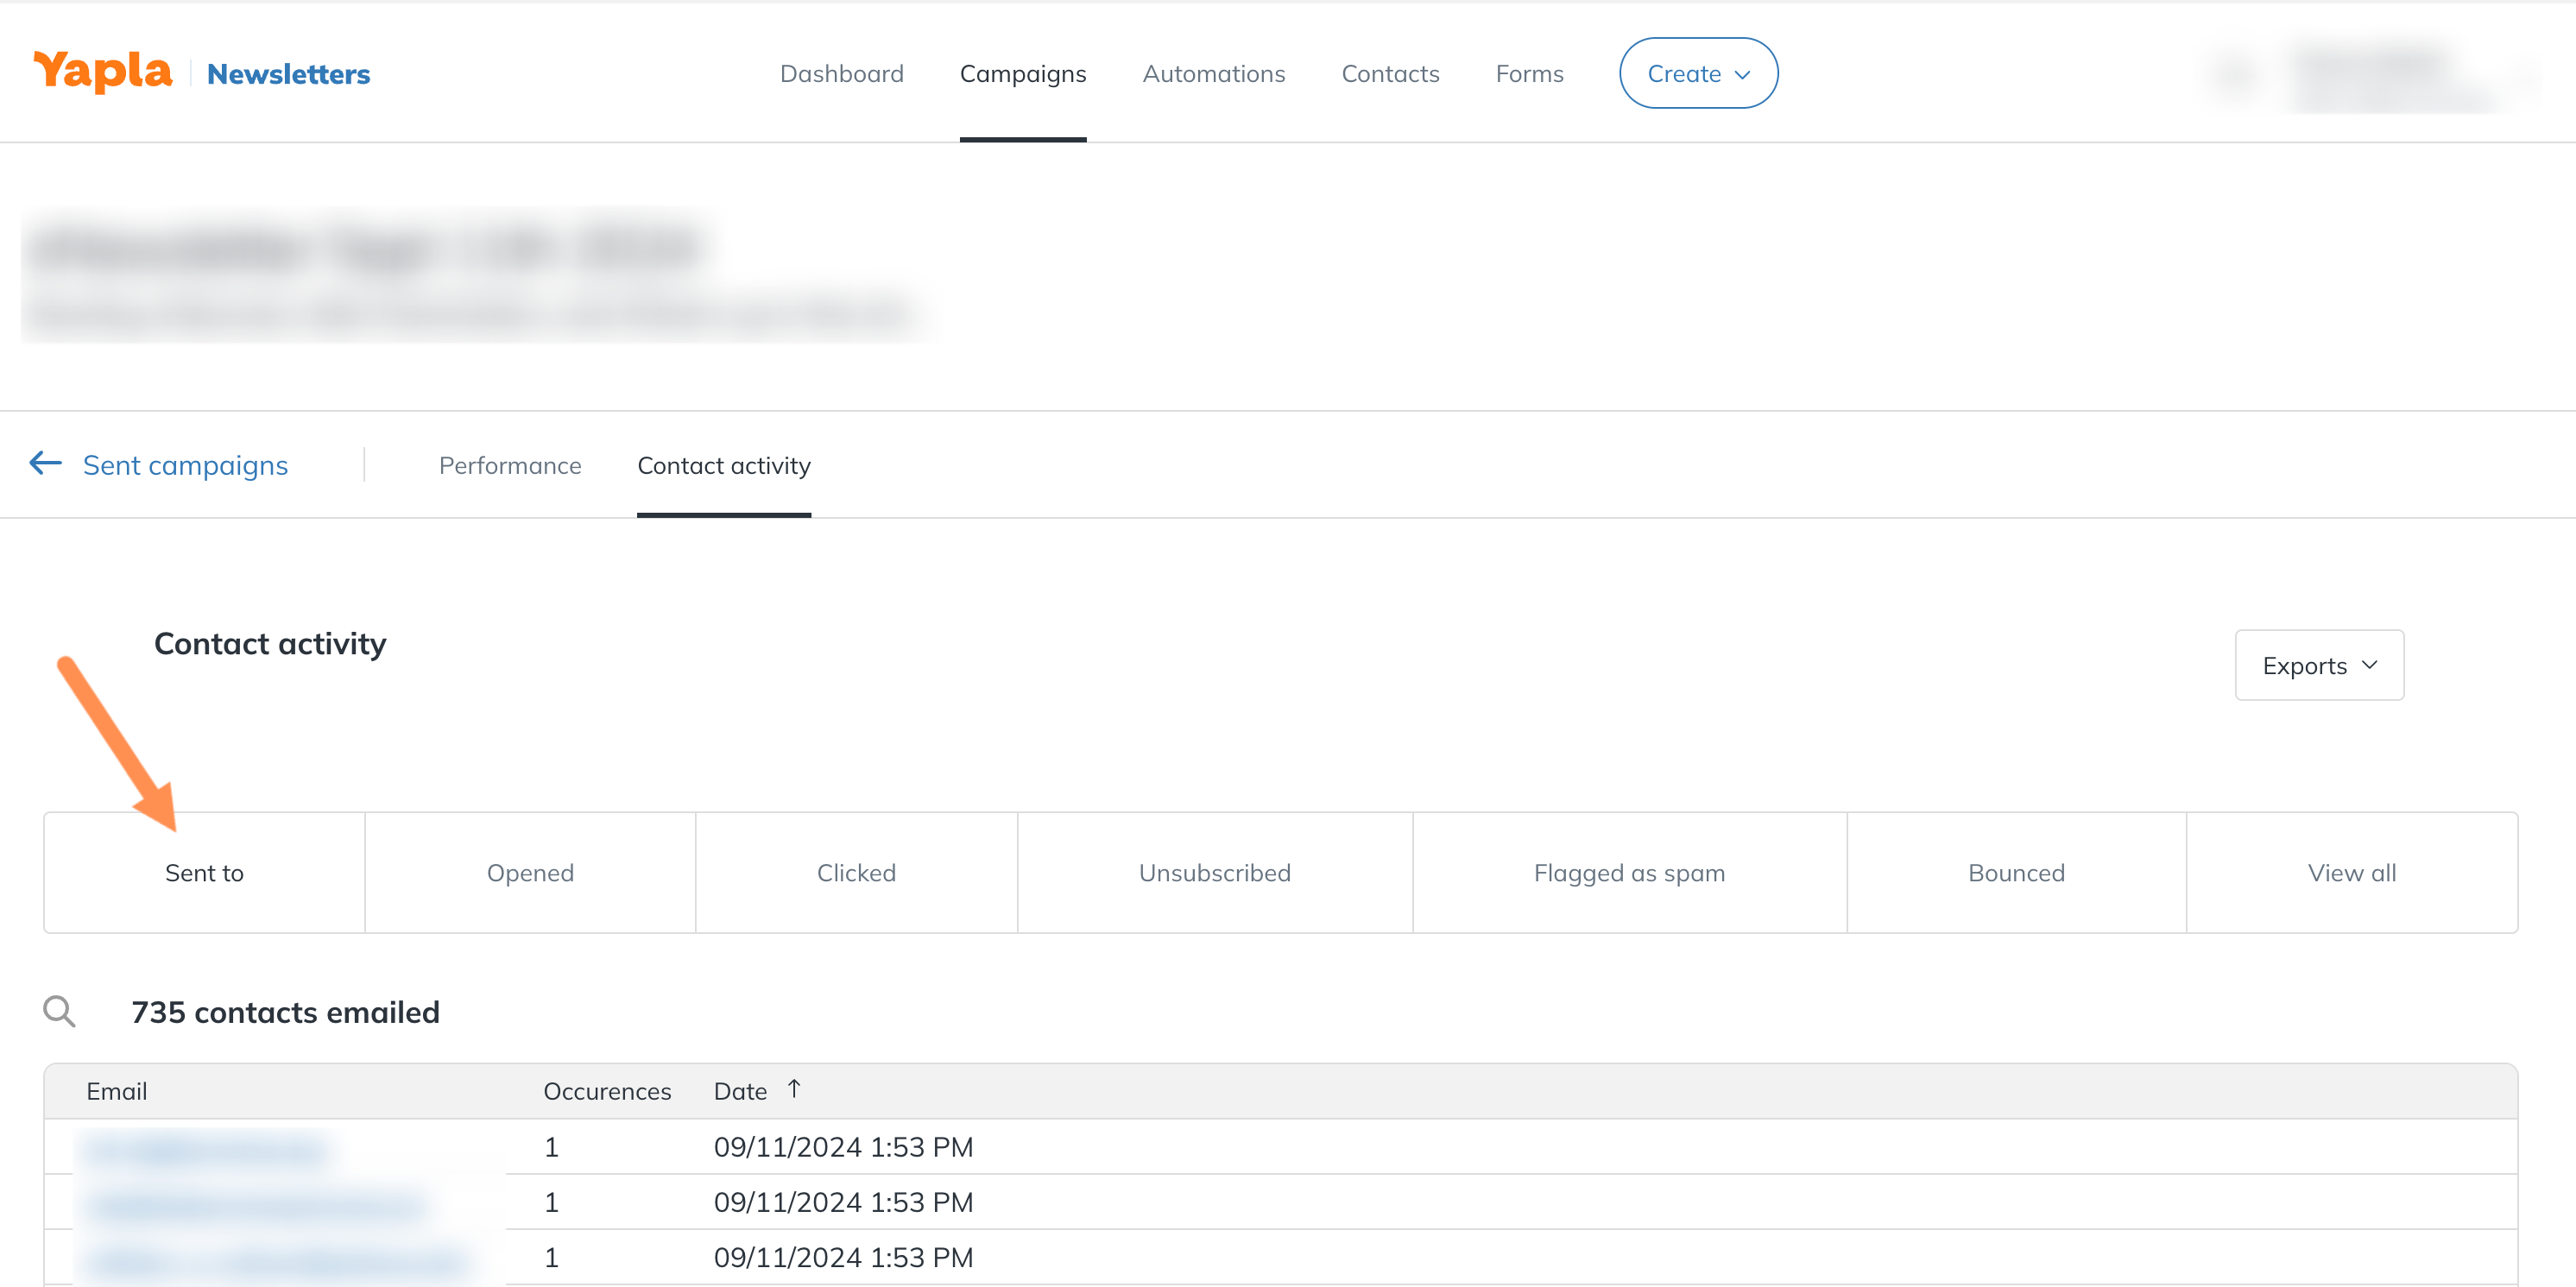Select the Opened filter tab
The width and height of the screenshot is (2576, 1287).
[x=530, y=872]
